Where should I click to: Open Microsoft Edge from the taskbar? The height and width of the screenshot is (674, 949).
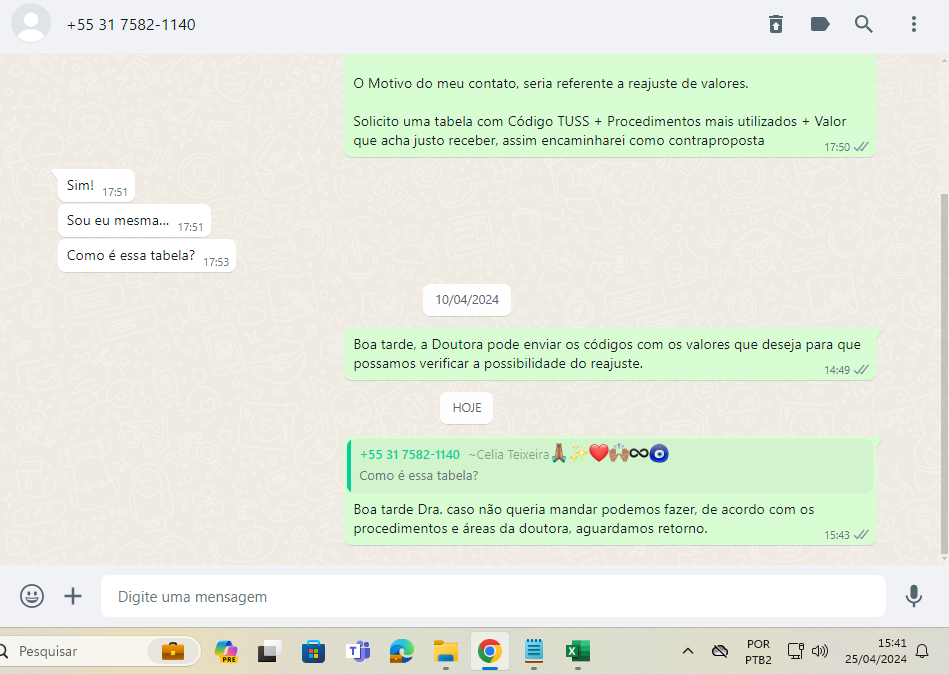tap(401, 651)
